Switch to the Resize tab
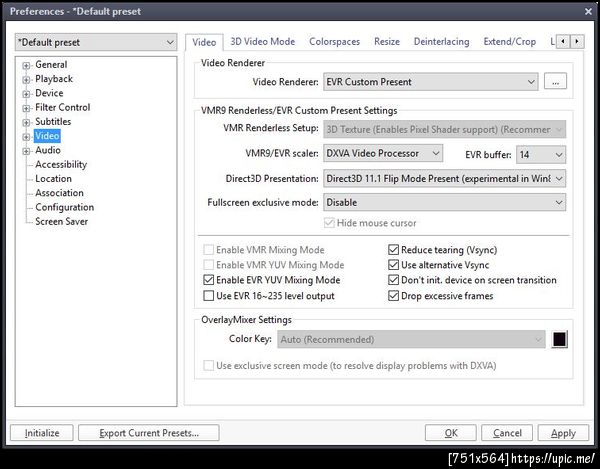Image resolution: width=600 pixels, height=469 pixels. [387, 41]
